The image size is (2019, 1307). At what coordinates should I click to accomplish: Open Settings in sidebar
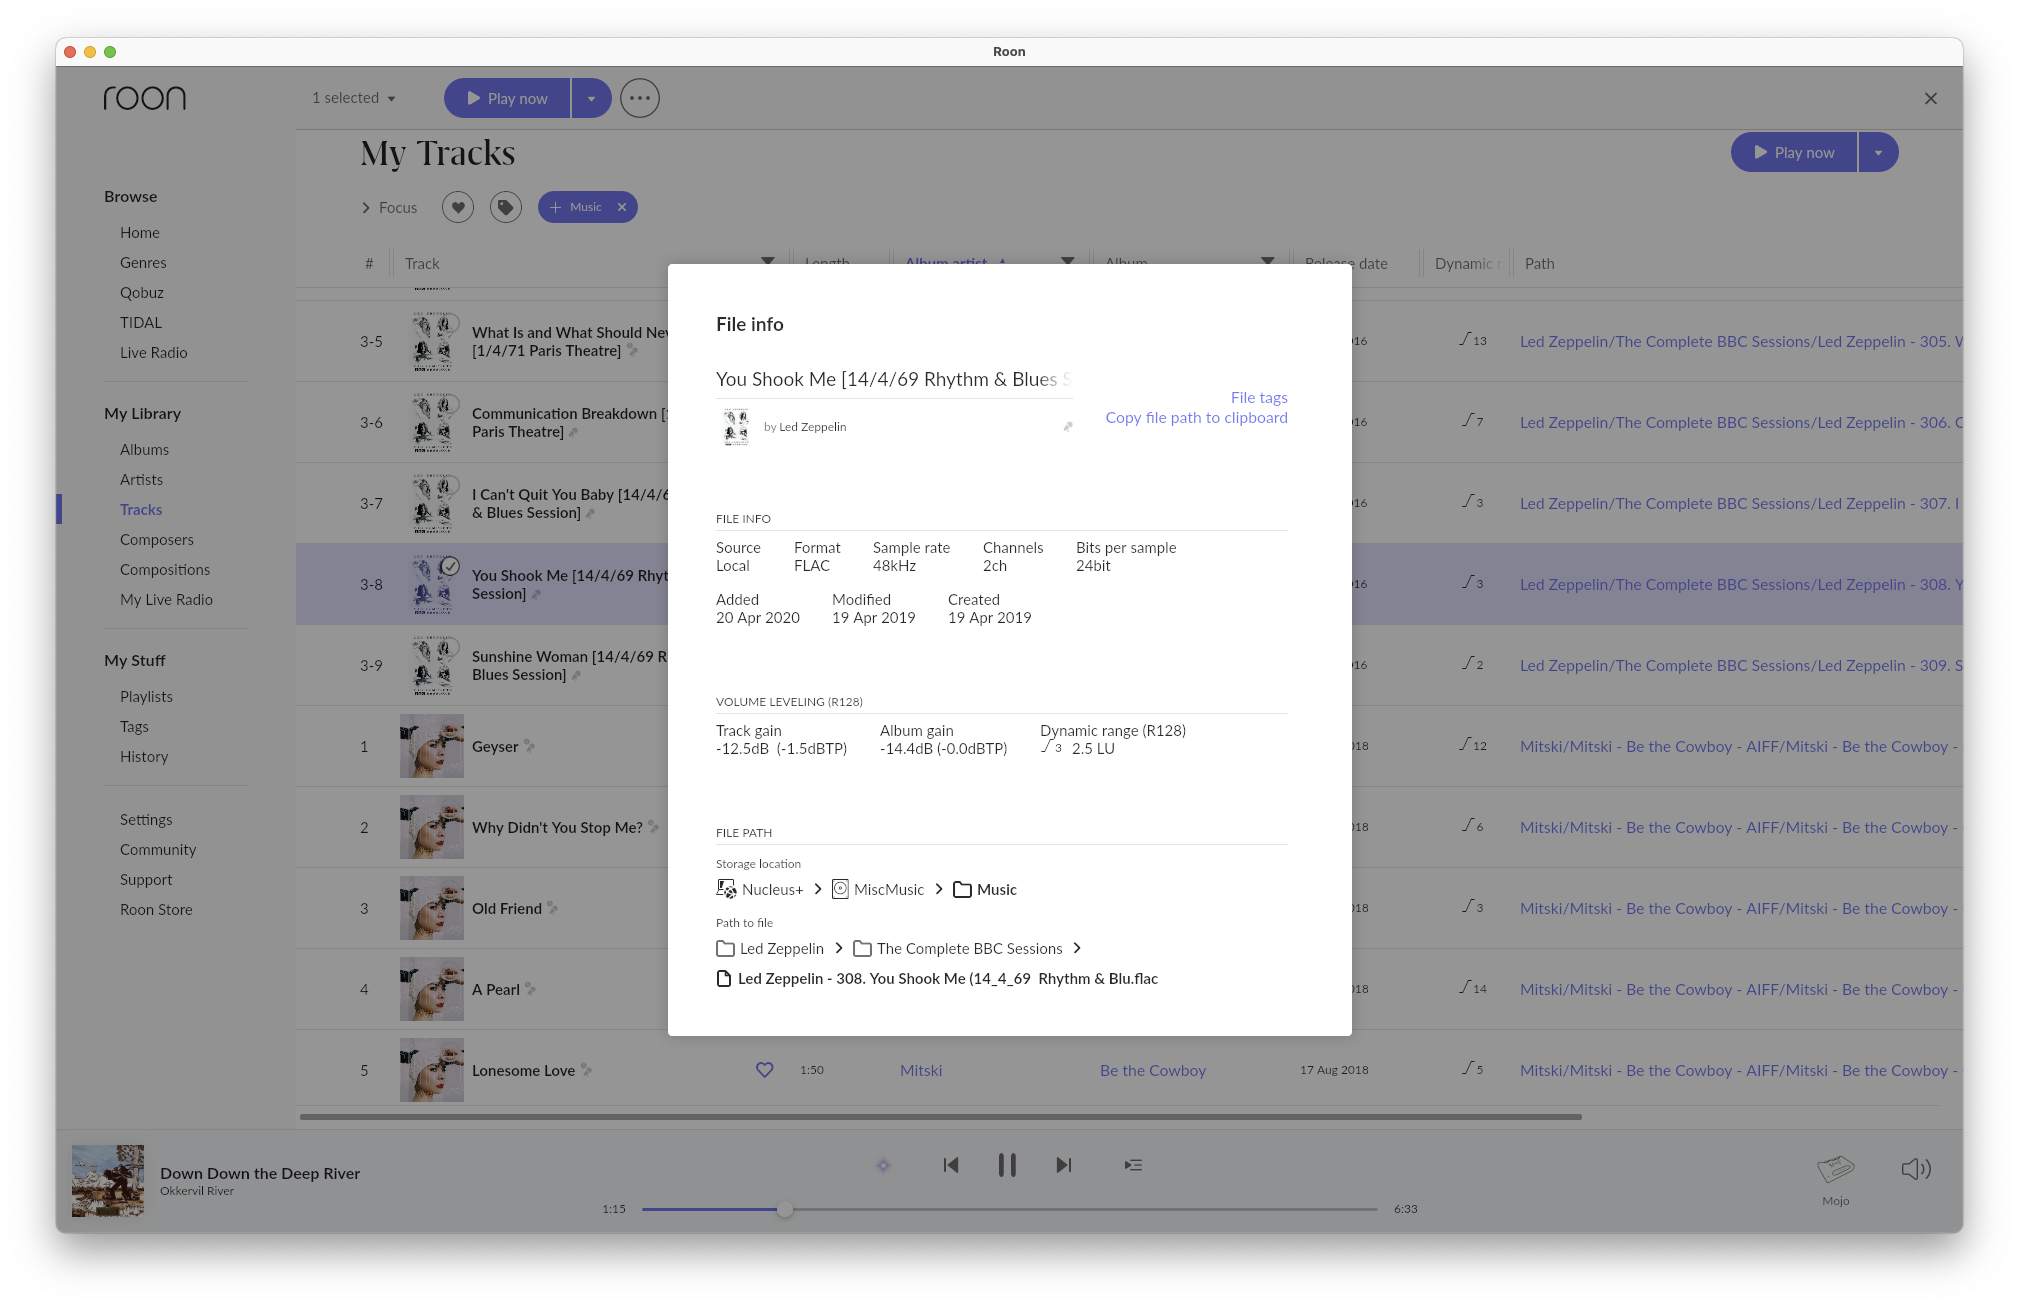(146, 819)
